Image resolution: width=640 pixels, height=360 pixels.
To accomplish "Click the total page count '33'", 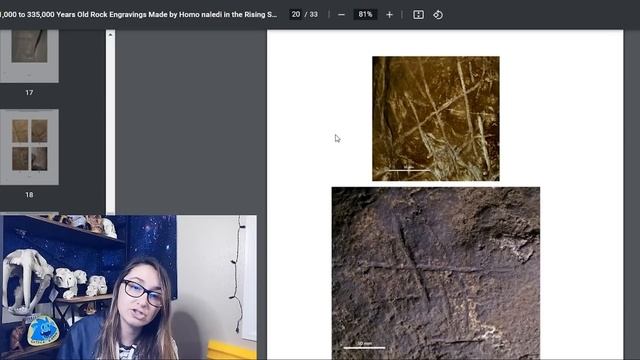I will (x=313, y=14).
